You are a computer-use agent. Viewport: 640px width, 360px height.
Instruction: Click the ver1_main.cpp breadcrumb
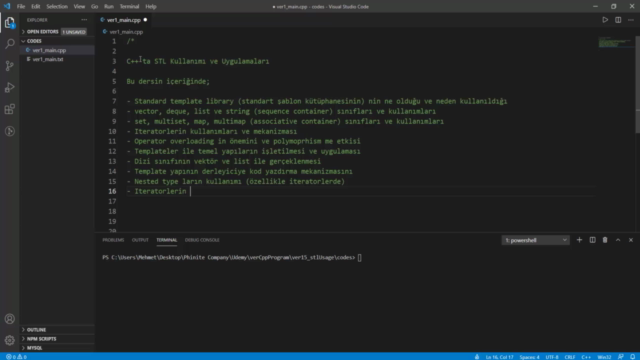(126, 31)
